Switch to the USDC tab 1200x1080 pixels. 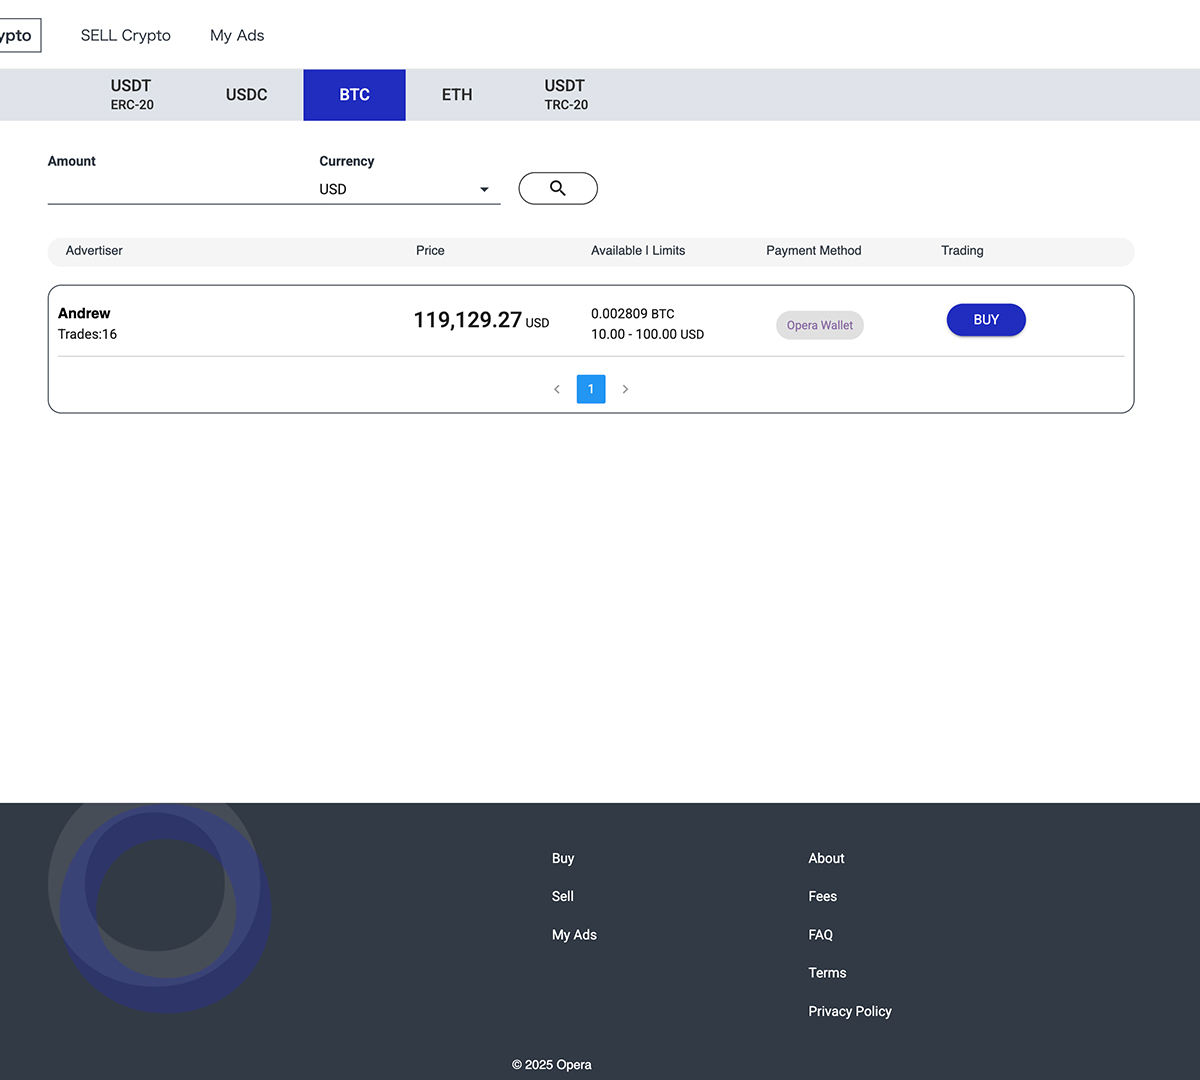(246, 95)
